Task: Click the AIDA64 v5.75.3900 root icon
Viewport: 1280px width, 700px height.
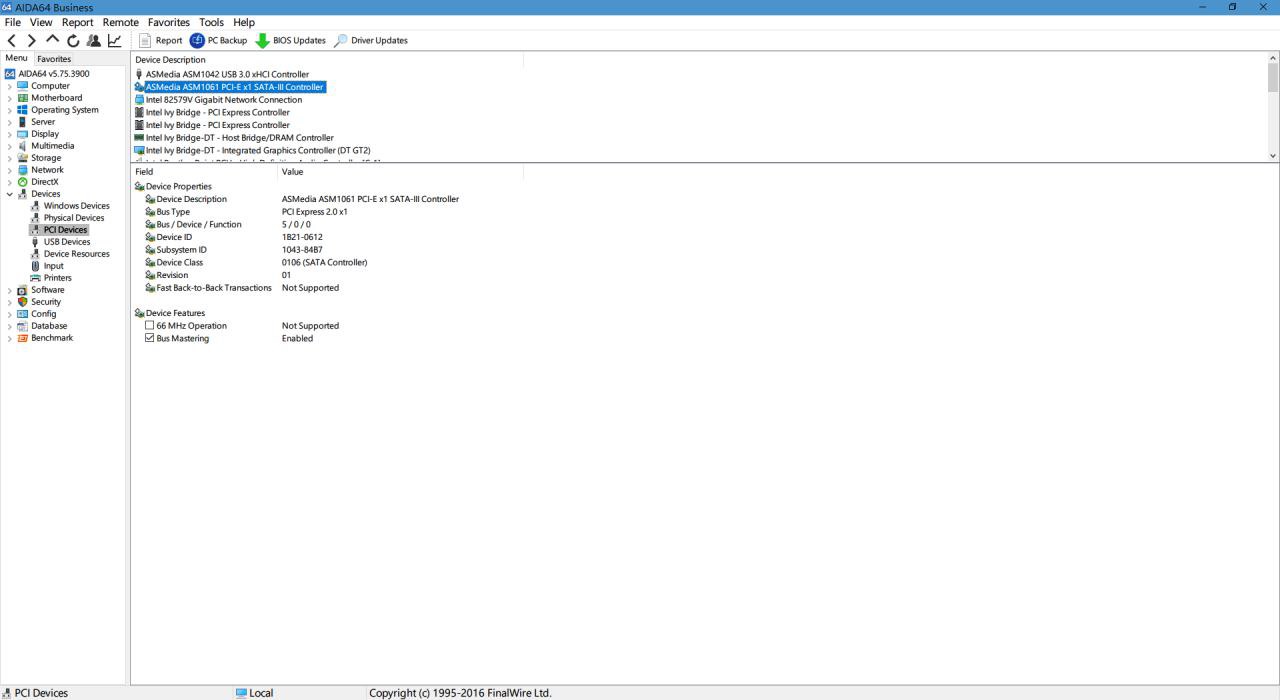Action: (x=10, y=74)
